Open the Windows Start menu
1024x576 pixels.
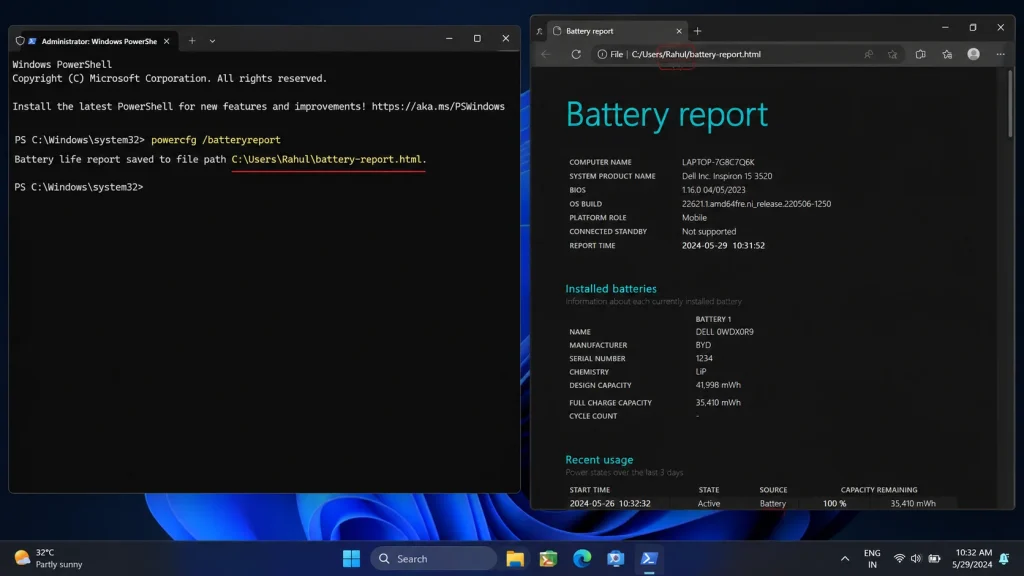351,558
